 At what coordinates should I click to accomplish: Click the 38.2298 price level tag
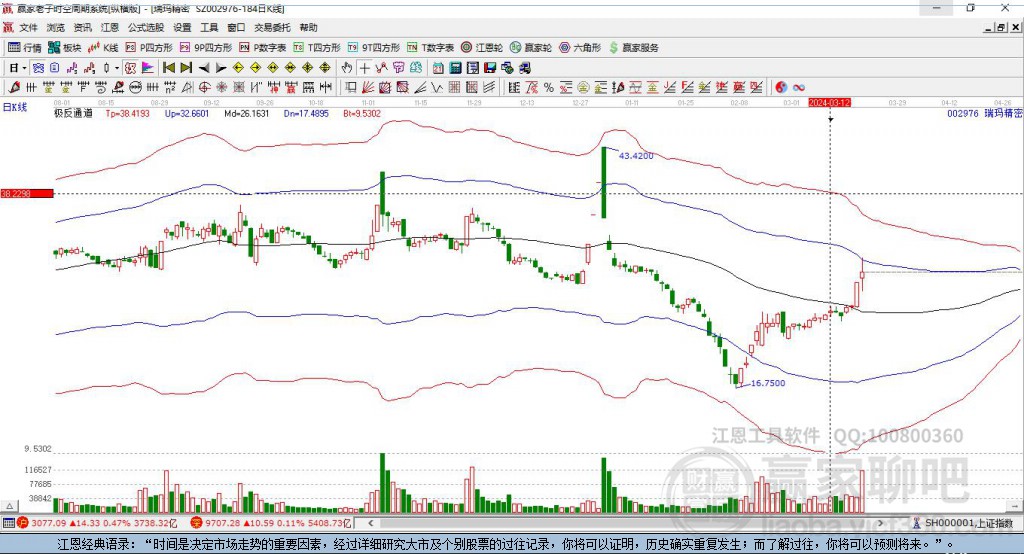(27, 193)
